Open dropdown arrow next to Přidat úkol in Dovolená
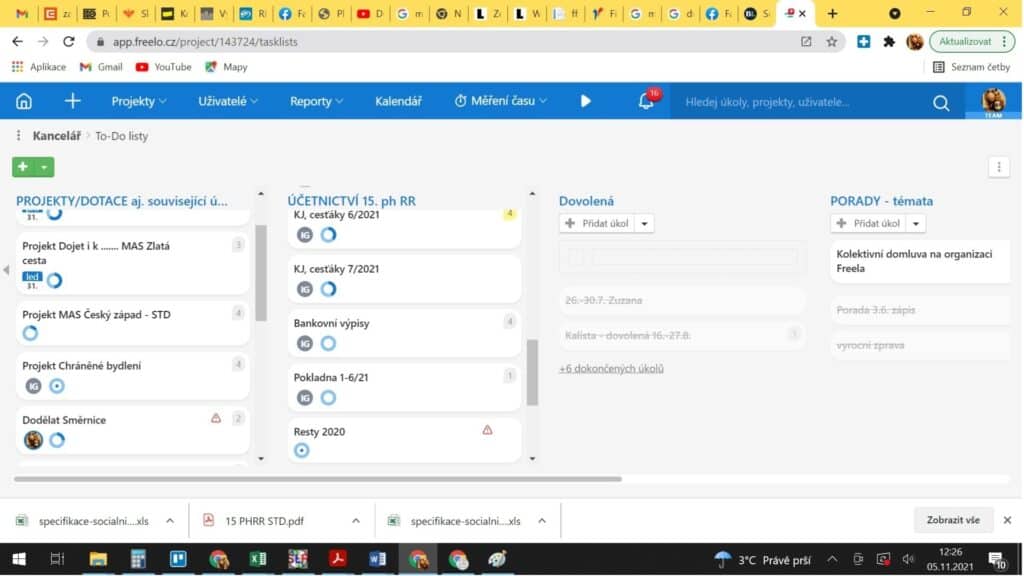Viewport: 1024px width, 576px height. click(x=645, y=223)
